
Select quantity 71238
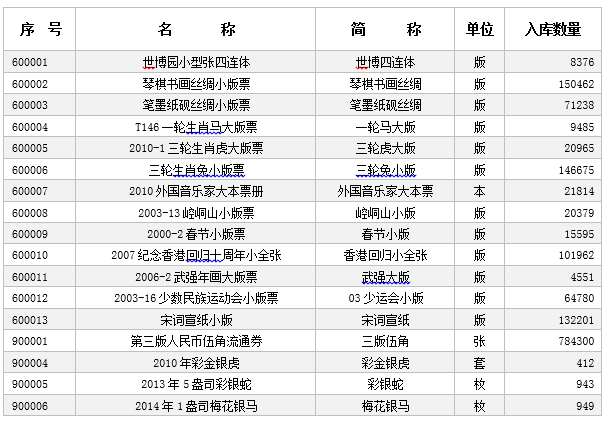pyautogui.click(x=579, y=105)
